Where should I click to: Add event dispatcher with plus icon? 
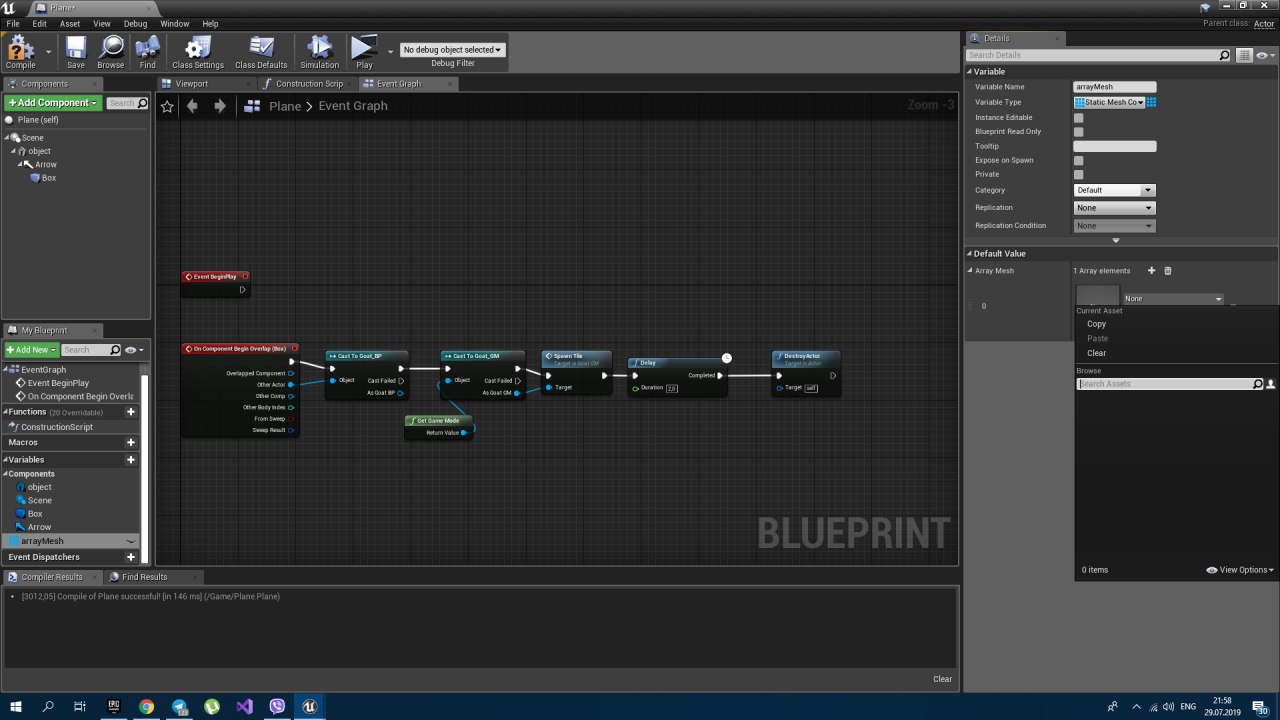tap(130, 557)
